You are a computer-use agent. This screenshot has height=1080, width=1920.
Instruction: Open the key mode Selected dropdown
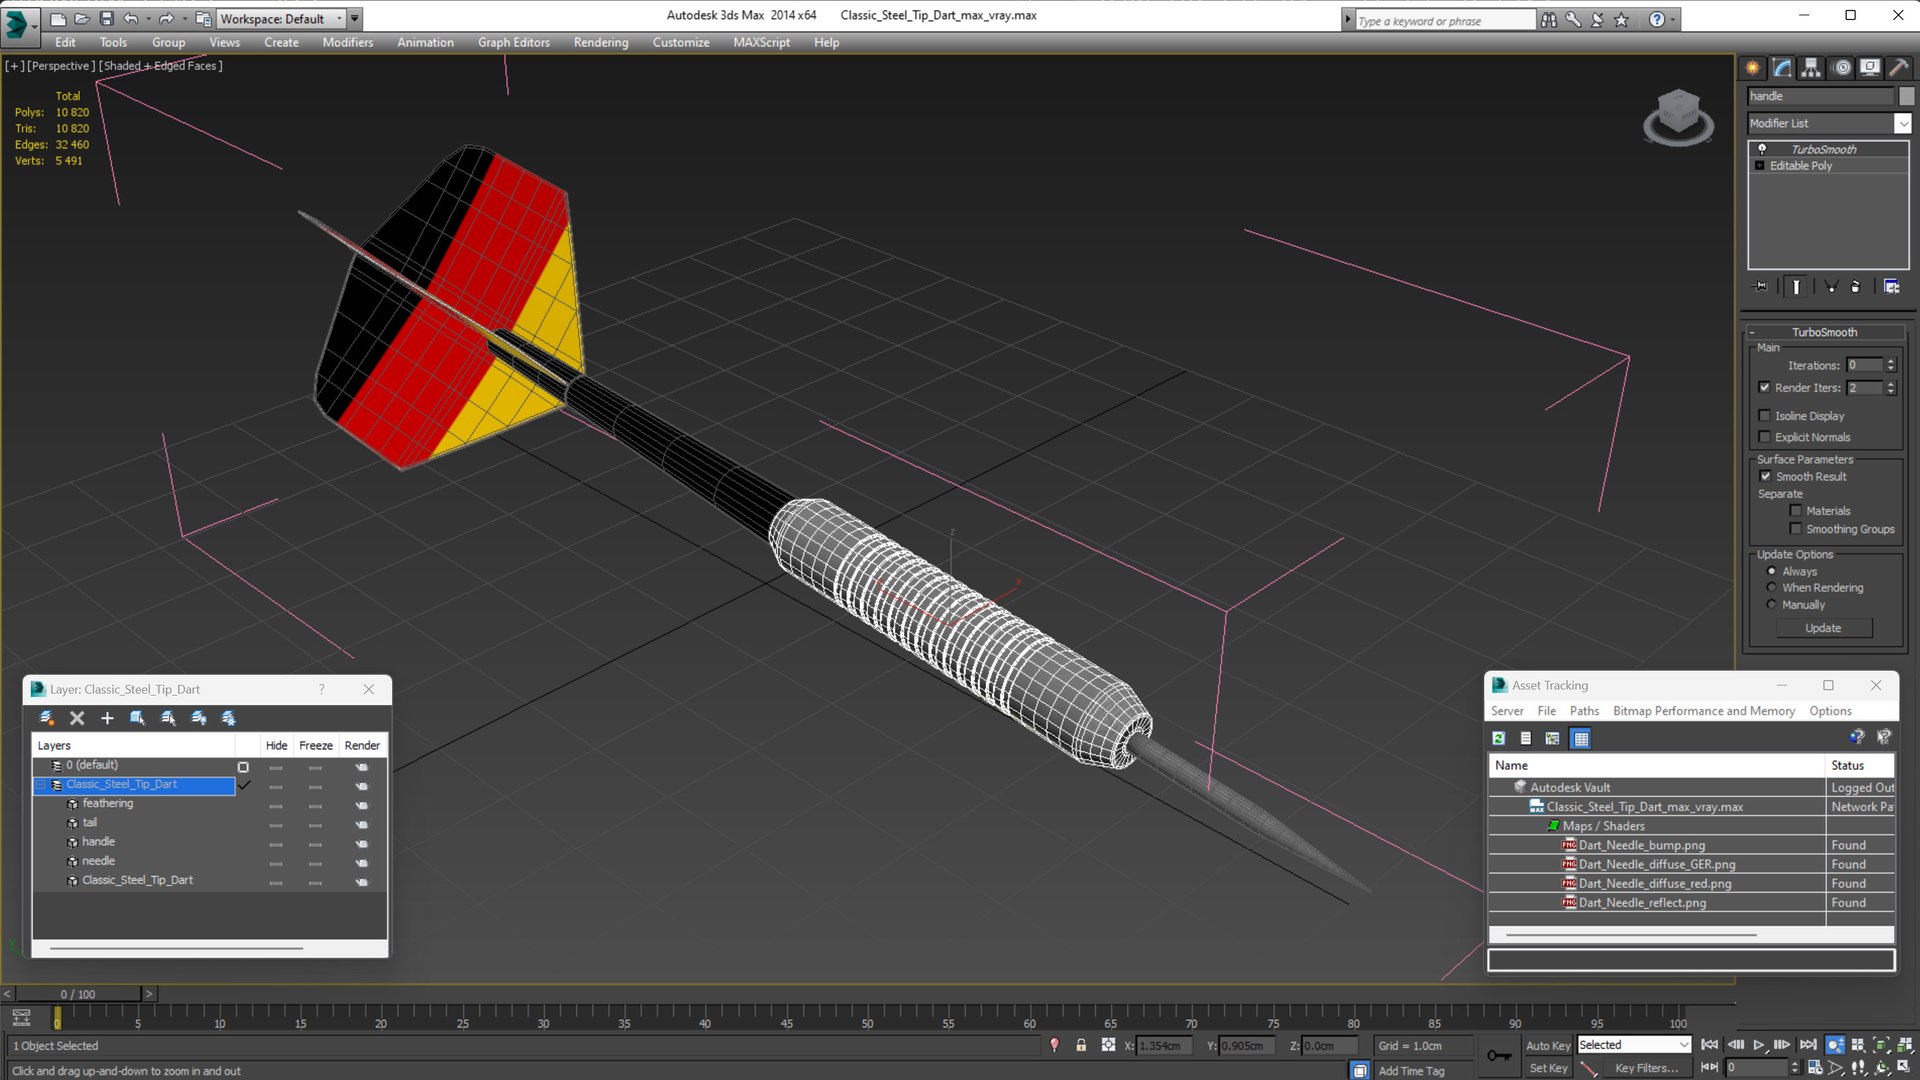(1633, 1045)
